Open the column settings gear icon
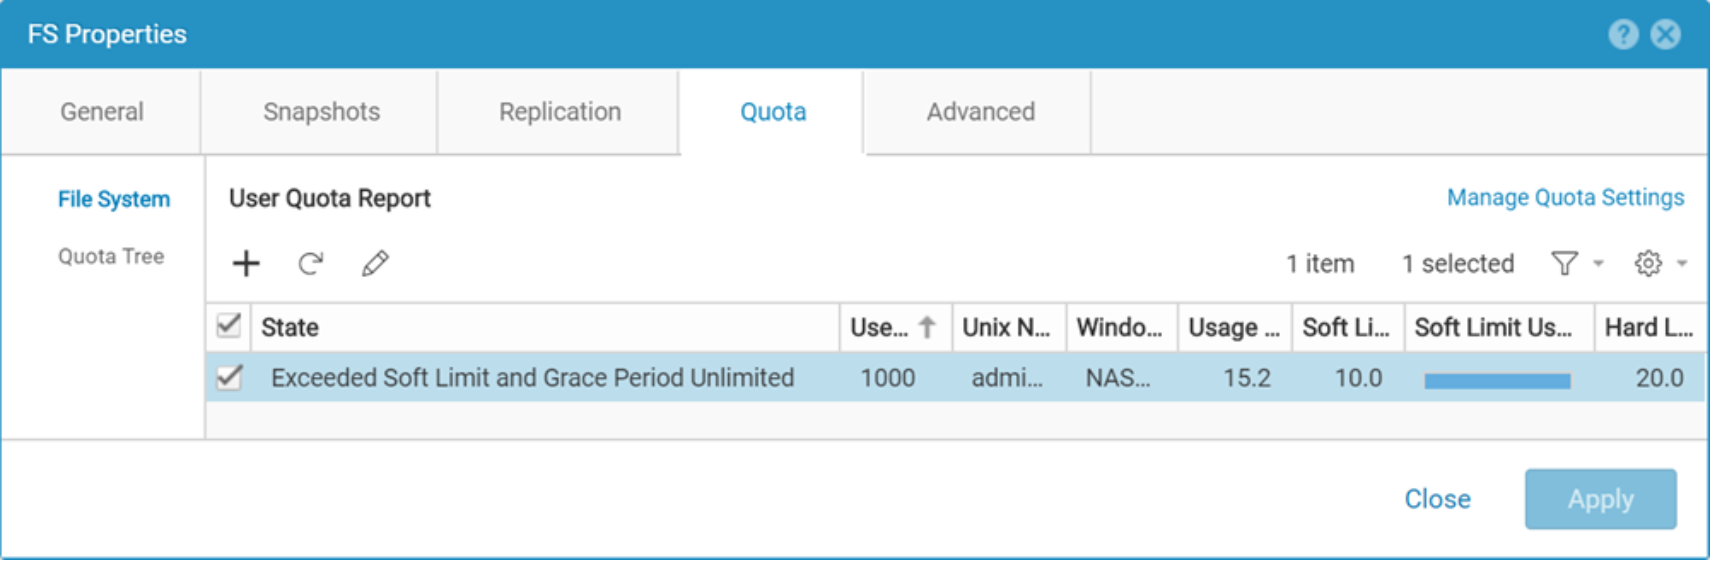 (x=1648, y=263)
